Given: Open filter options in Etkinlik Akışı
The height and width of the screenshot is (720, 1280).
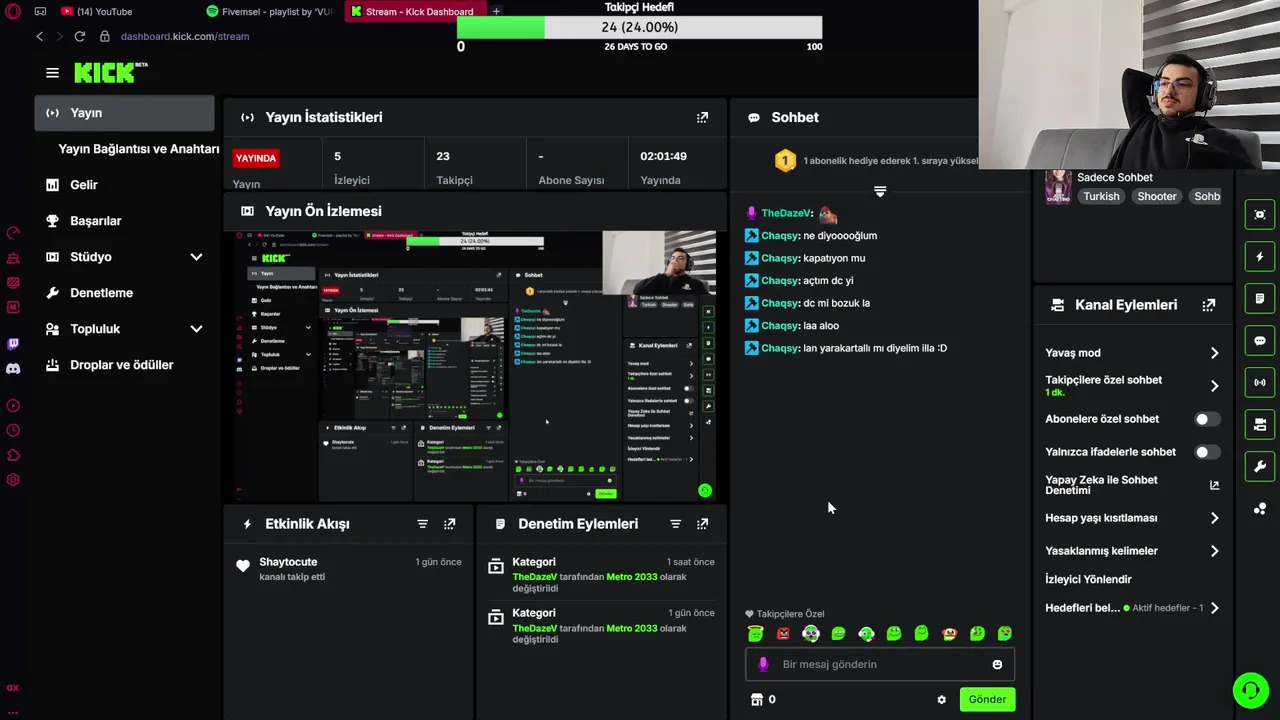Looking at the screenshot, I should click(422, 524).
